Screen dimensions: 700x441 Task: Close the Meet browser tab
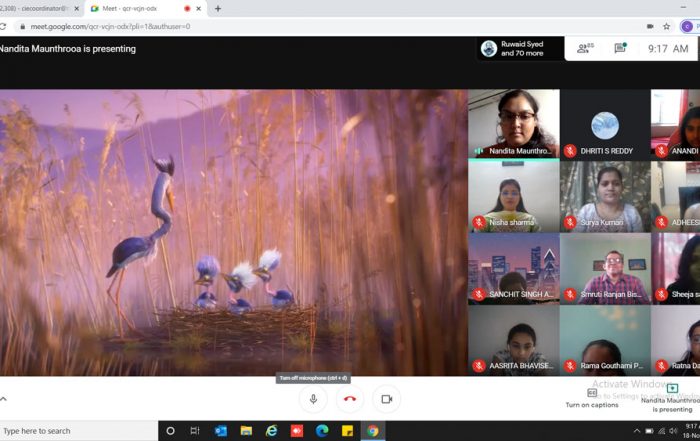(x=199, y=8)
